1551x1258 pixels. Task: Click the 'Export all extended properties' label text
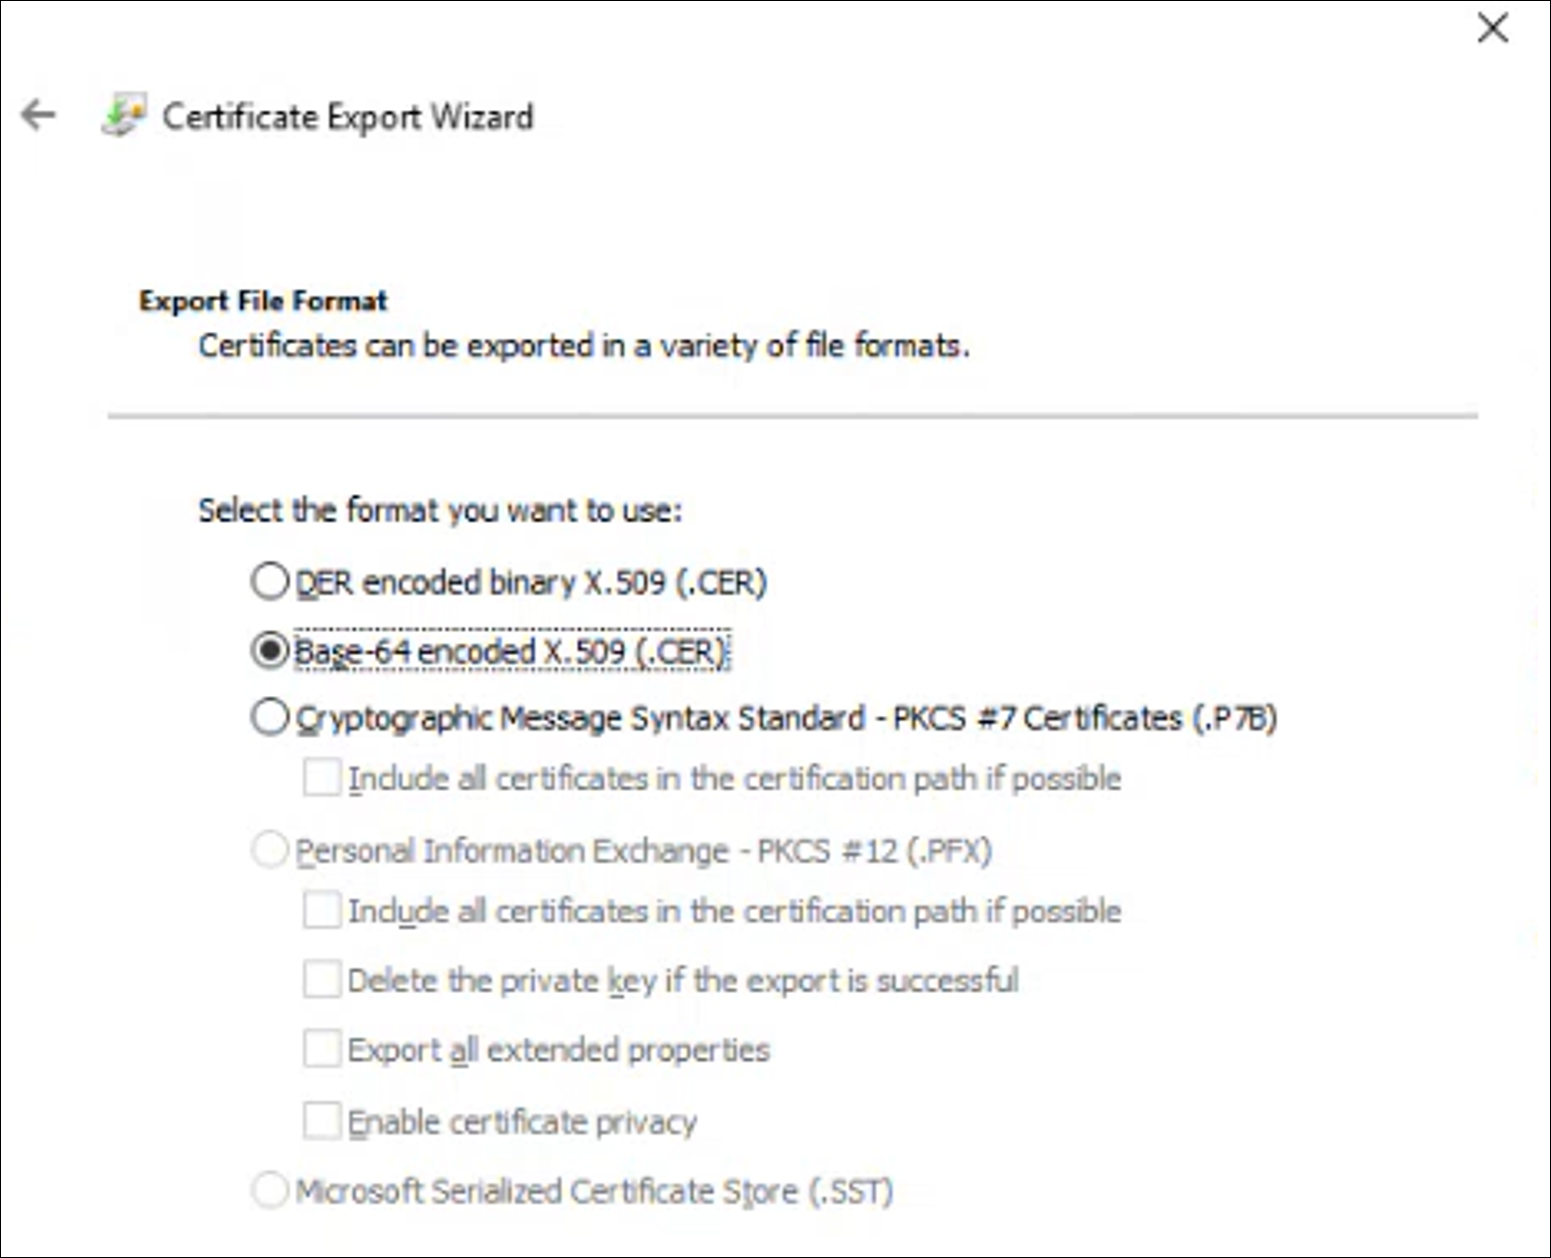559,1051
